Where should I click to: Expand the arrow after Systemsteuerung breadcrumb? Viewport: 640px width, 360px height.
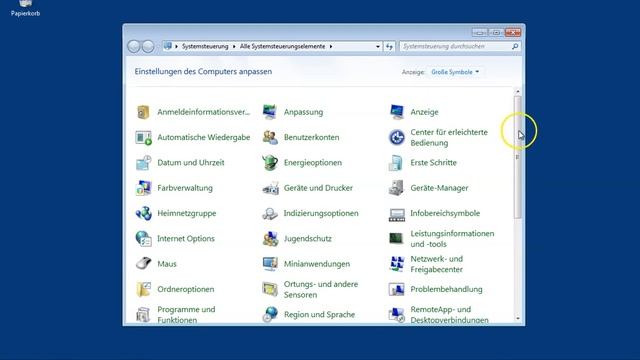pos(234,47)
